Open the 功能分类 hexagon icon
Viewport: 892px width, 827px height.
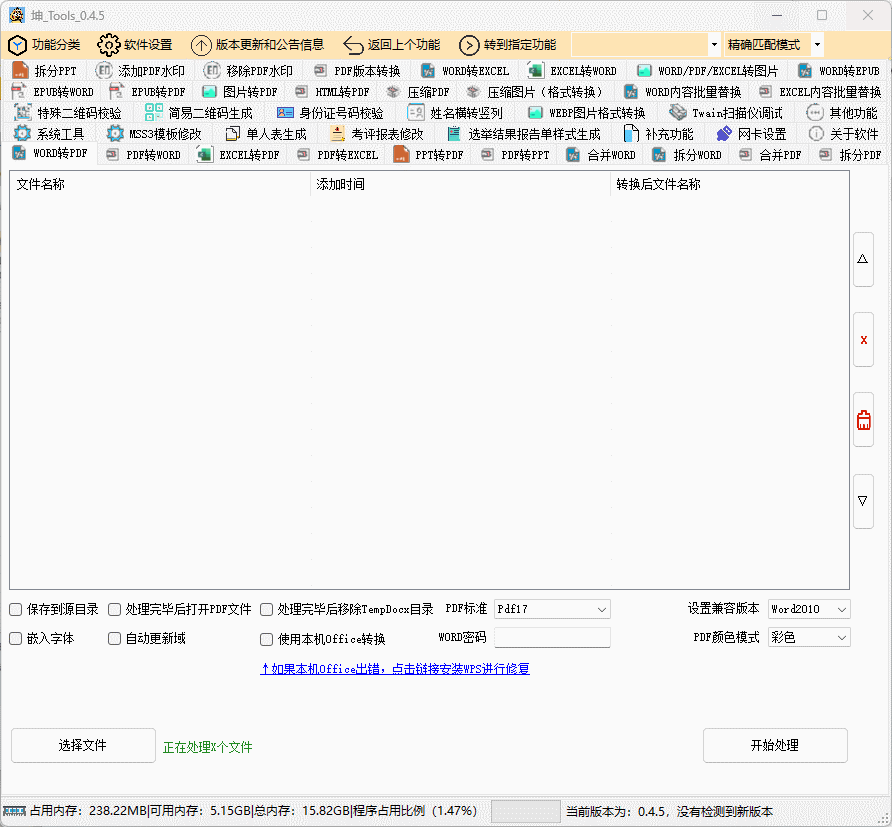pyautogui.click(x=18, y=45)
